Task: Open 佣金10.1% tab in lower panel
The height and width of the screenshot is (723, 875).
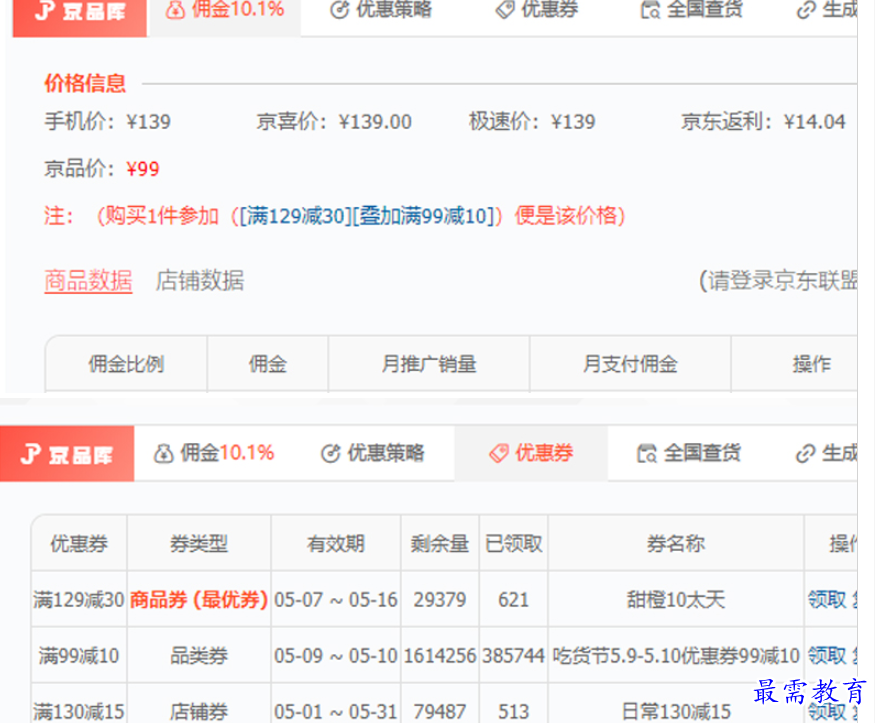Action: [214, 453]
